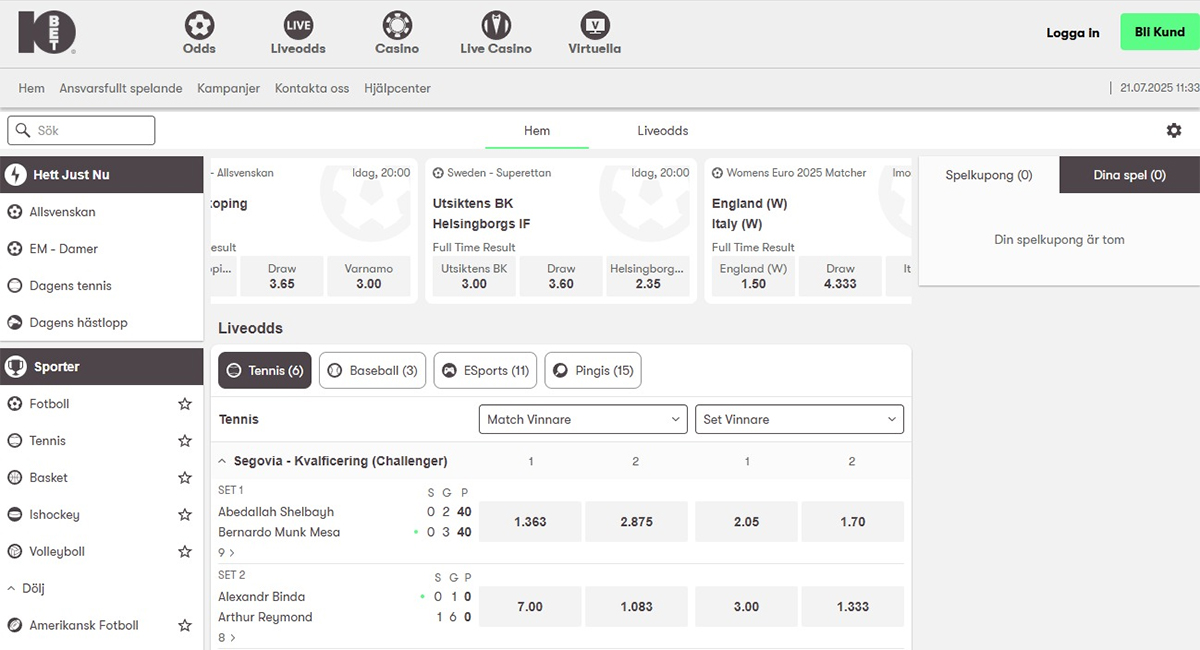This screenshot has height=650, width=1200.
Task: Favorite Fotboll with star
Action: [185, 404]
